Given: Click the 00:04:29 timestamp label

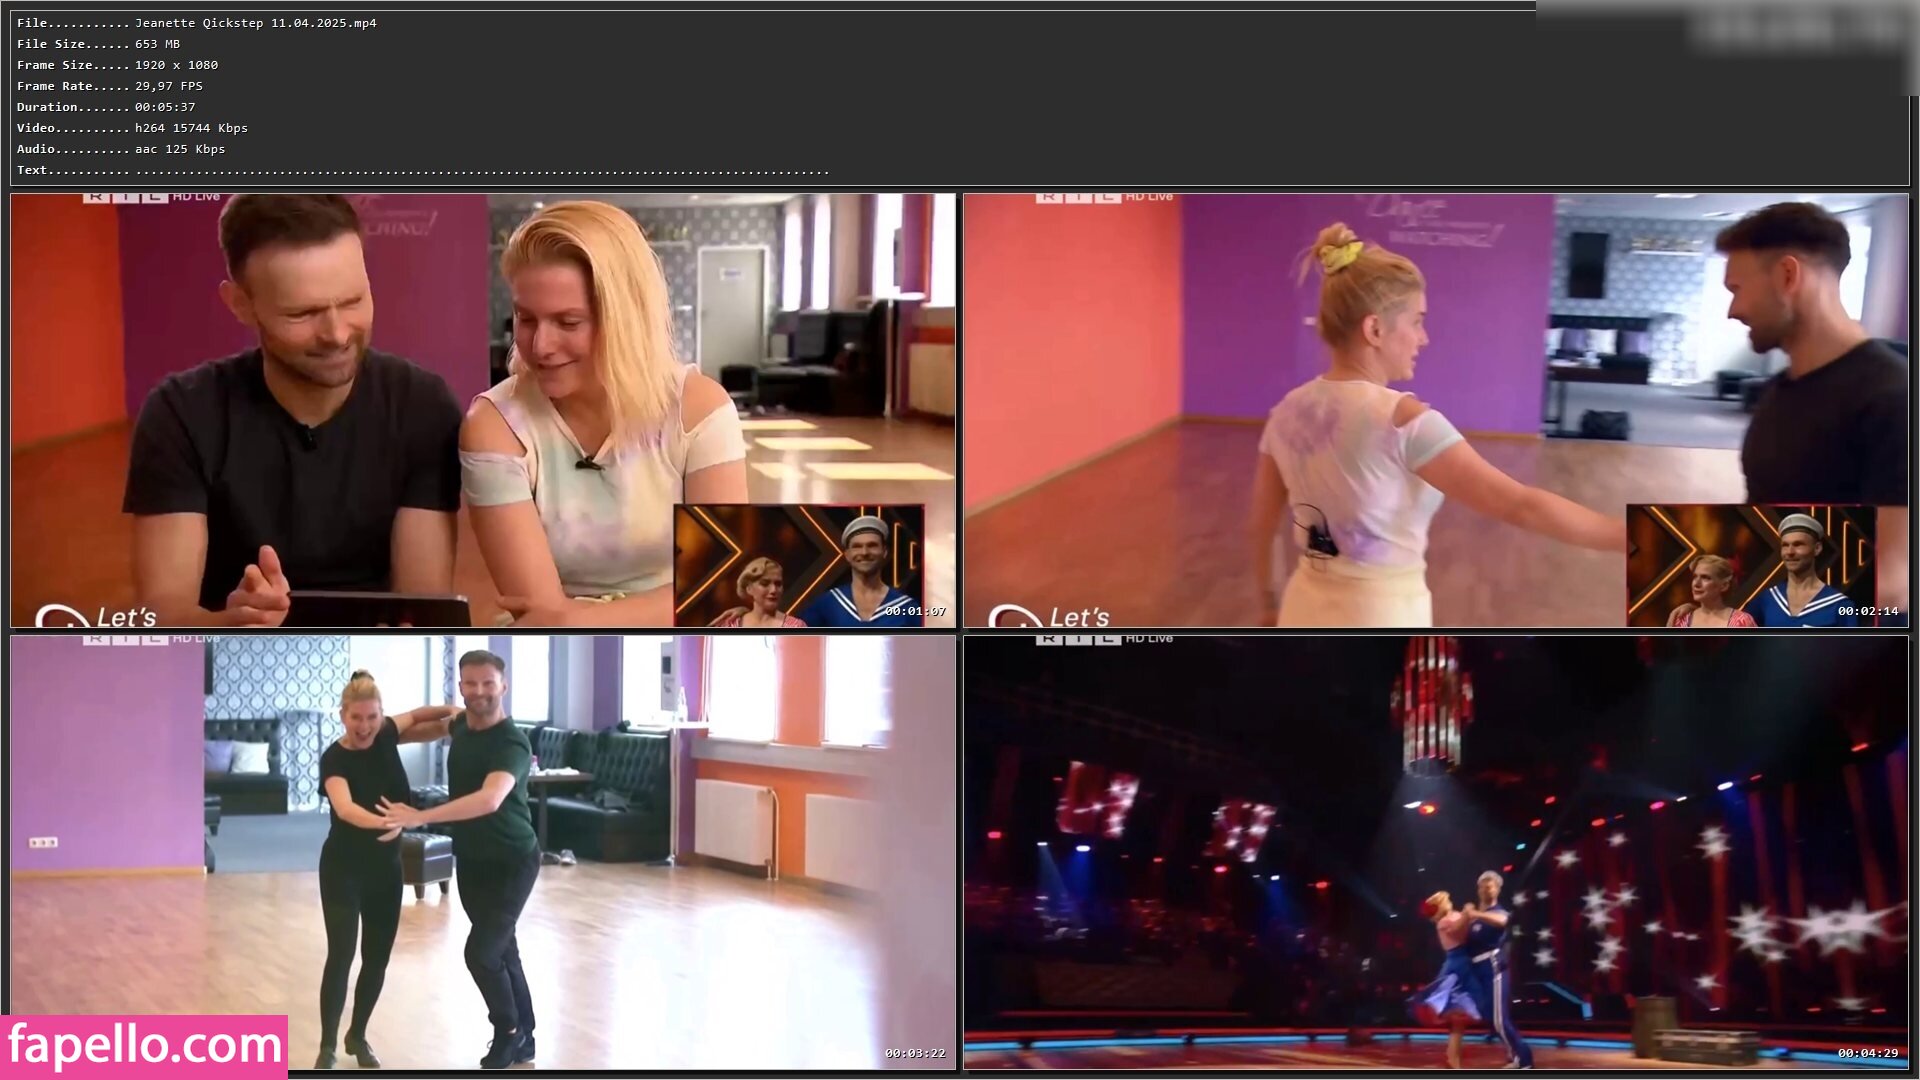Looking at the screenshot, I should [1867, 1053].
